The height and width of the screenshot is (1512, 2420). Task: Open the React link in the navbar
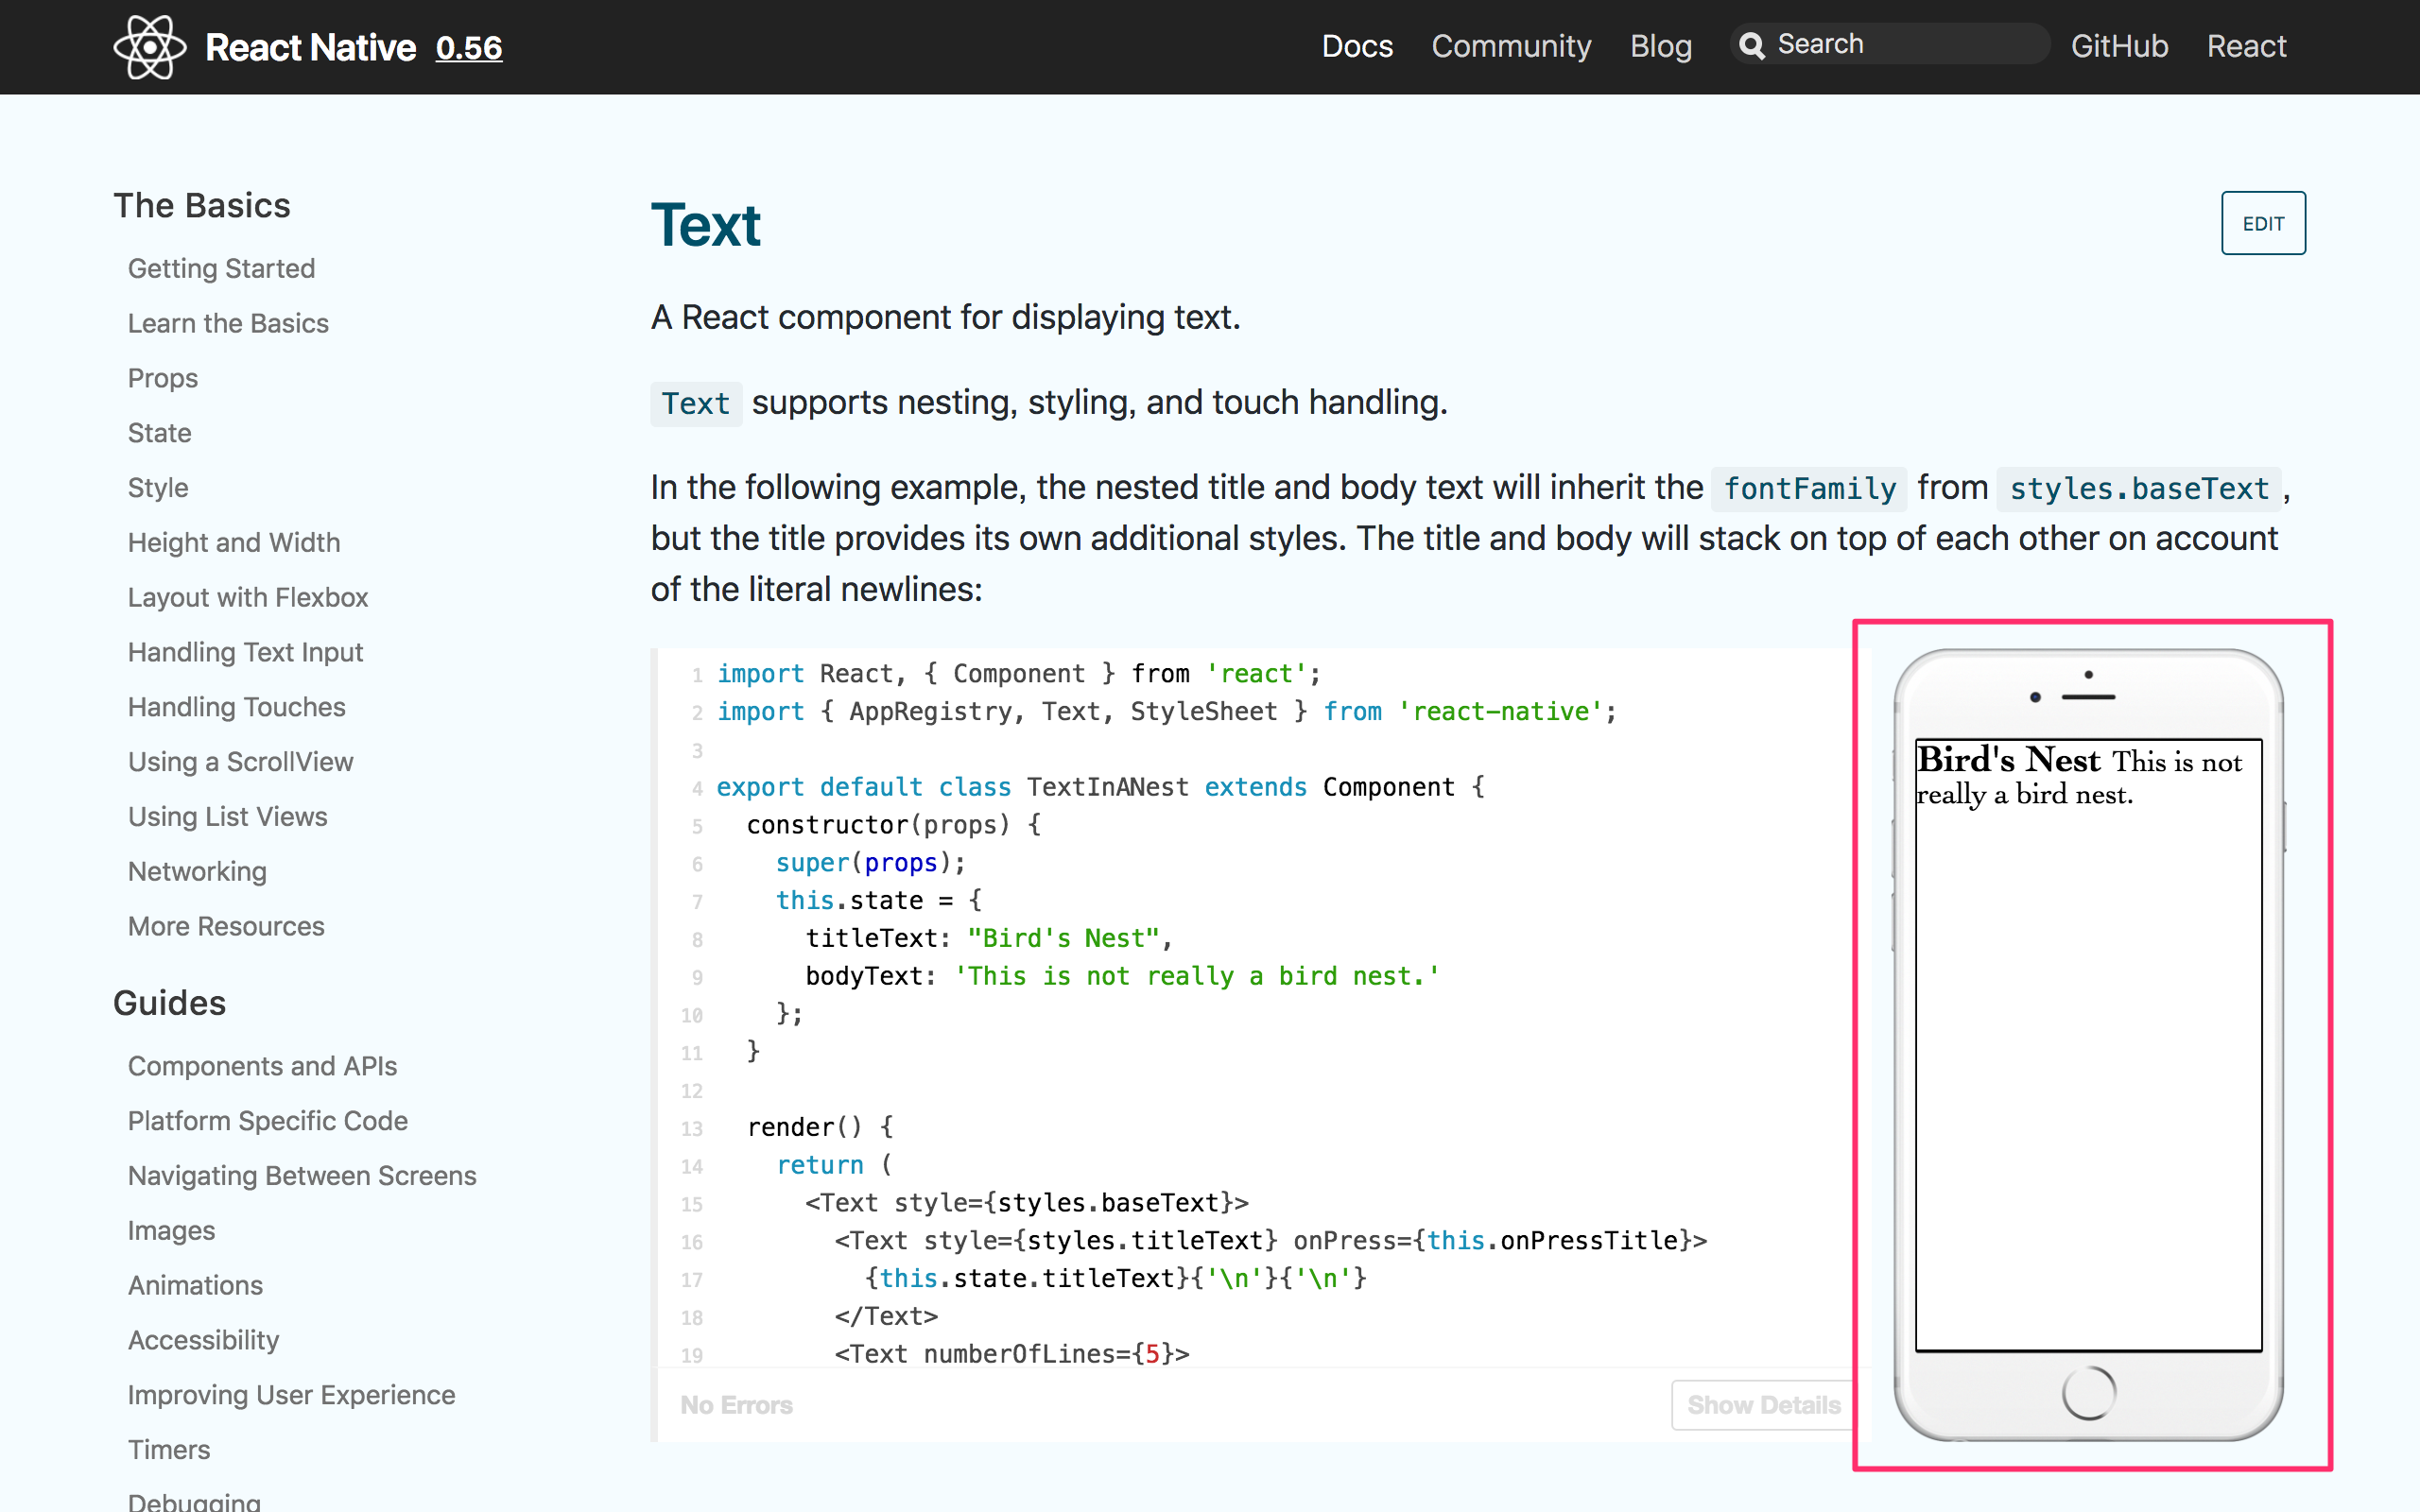2246,46
